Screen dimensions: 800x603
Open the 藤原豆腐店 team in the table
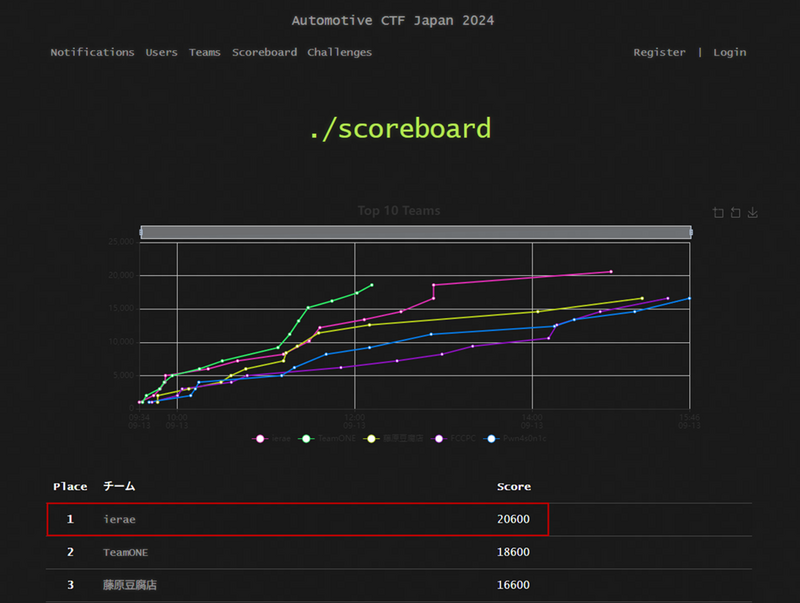pos(129,585)
